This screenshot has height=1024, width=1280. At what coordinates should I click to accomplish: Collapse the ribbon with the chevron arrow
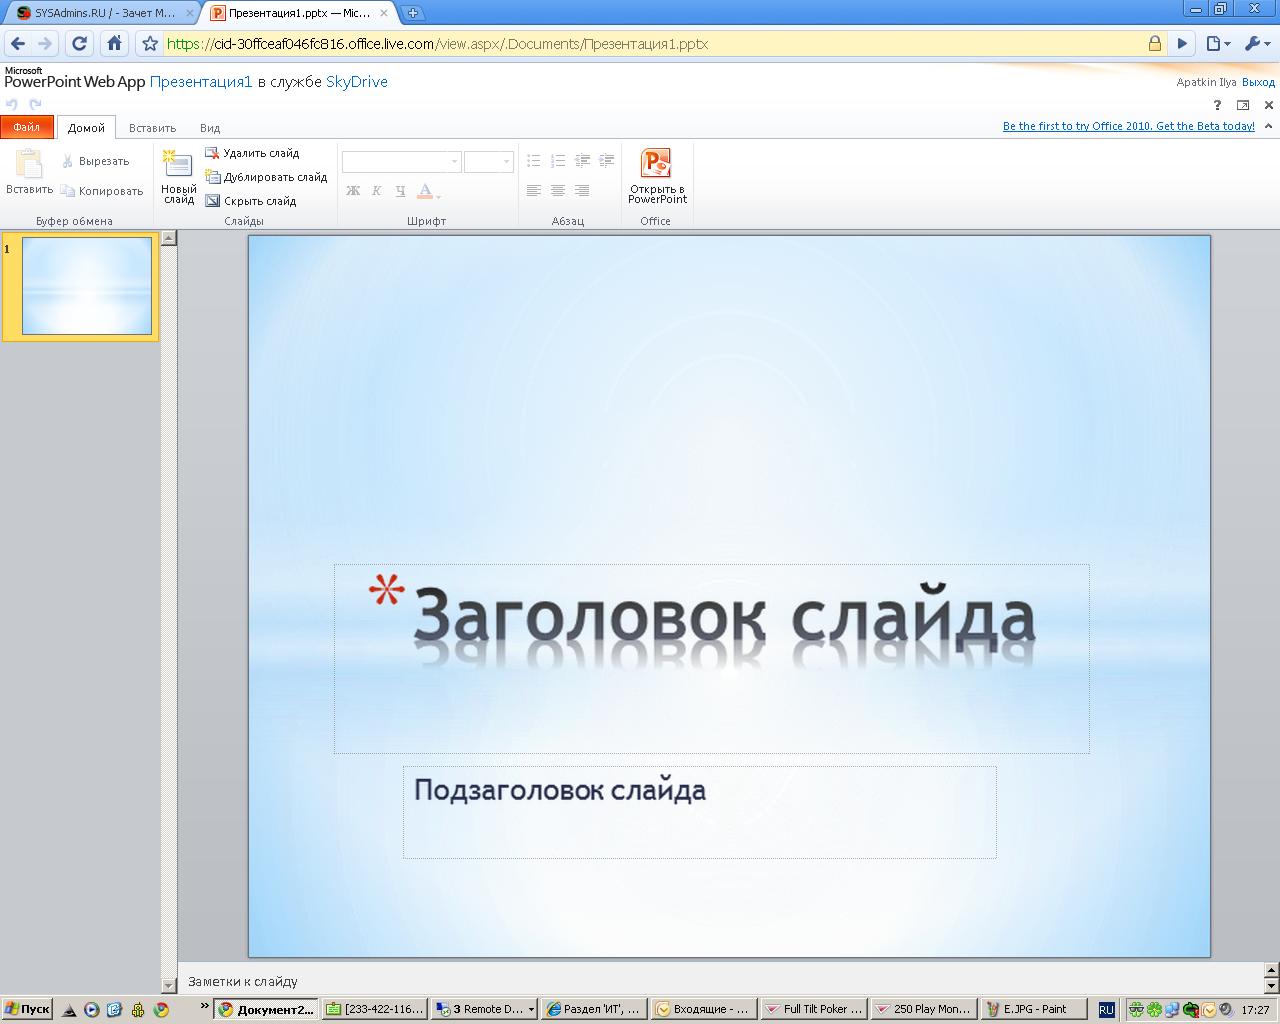pyautogui.click(x=1269, y=126)
